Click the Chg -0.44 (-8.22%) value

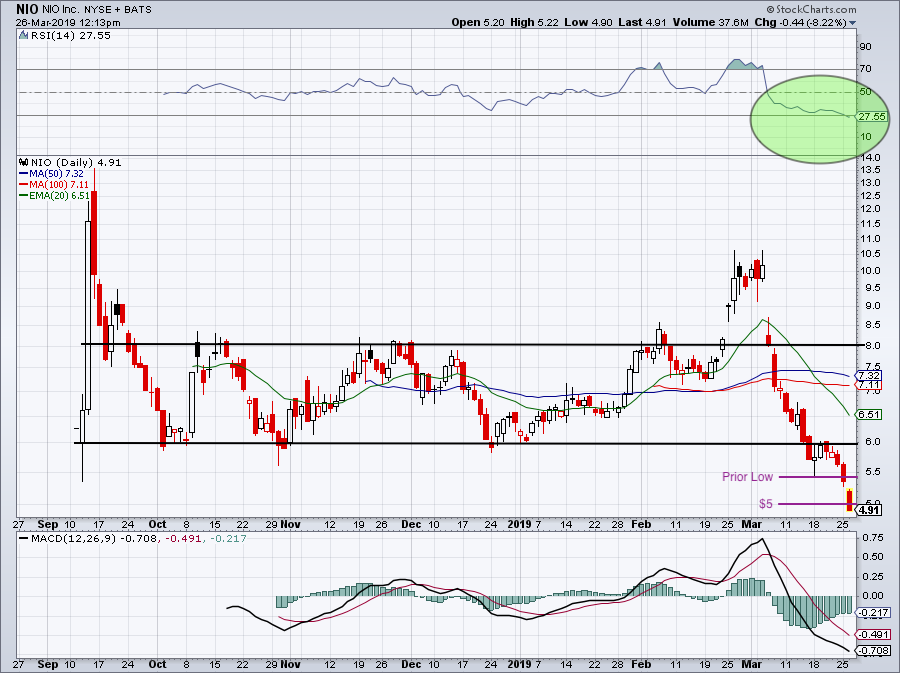(x=801, y=22)
